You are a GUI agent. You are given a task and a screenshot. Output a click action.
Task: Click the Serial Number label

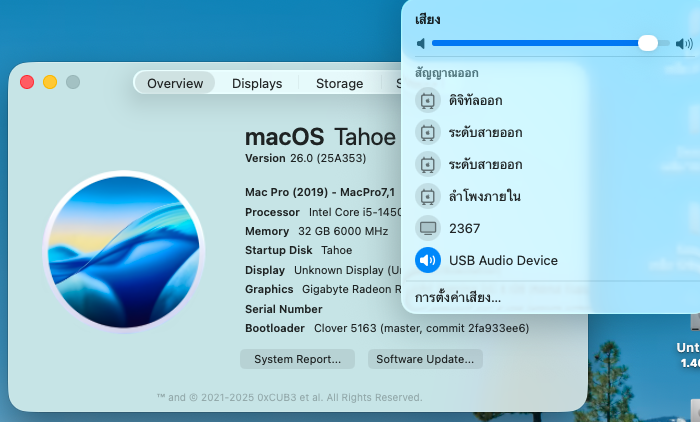click(x=283, y=309)
